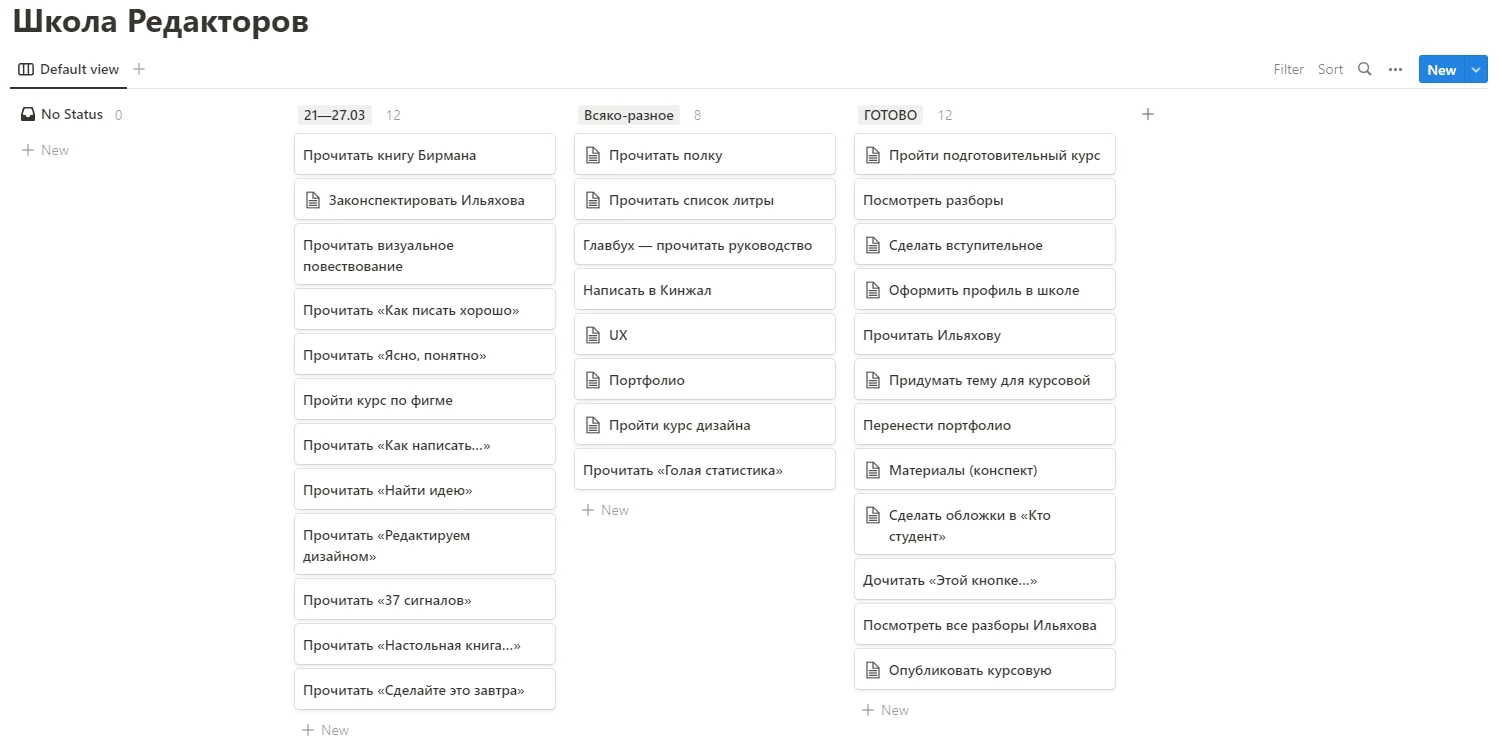1502x744 pixels.
Task: Click the «21—27.03» column label
Action: click(x=334, y=115)
